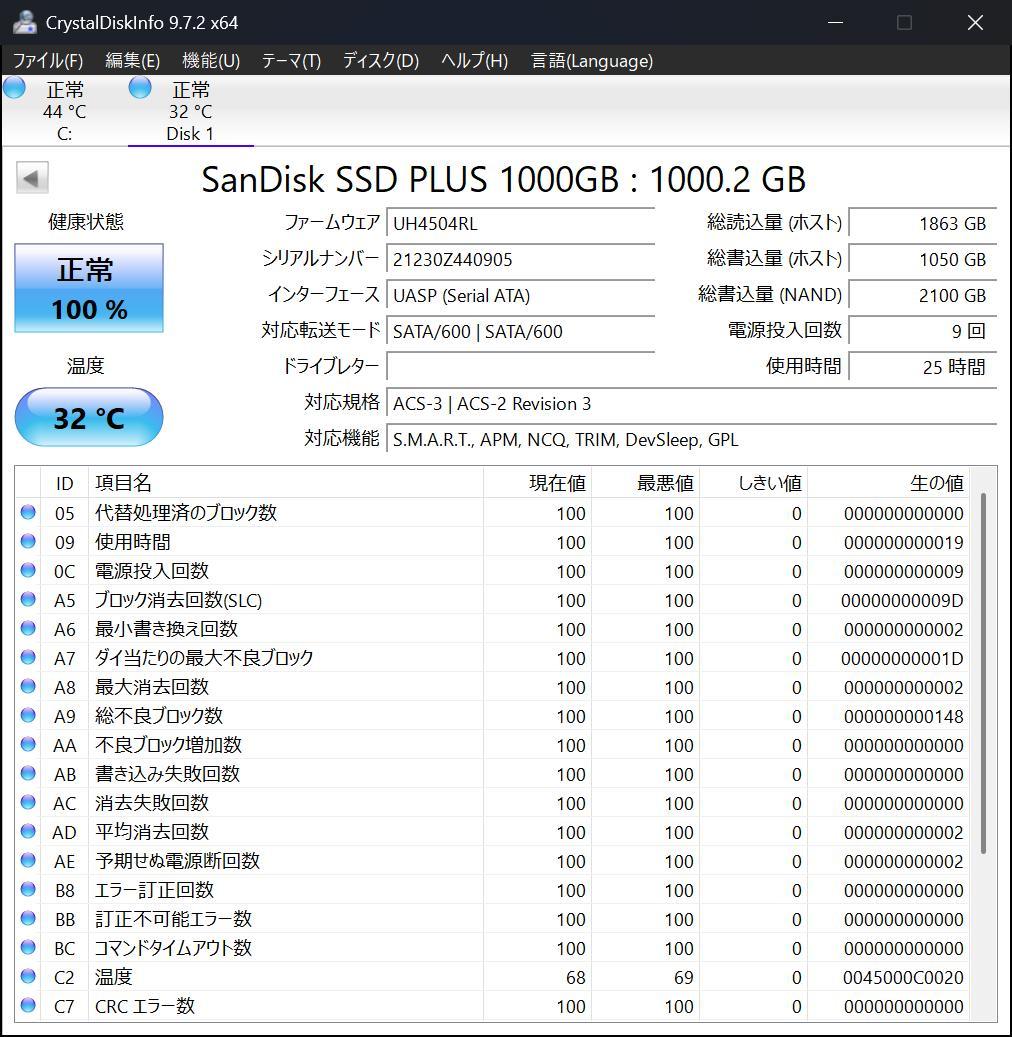Screen dimensions: 1012x1037
Task: Click status dot for attribute AD 平均消去回数
Action: pos(28,831)
